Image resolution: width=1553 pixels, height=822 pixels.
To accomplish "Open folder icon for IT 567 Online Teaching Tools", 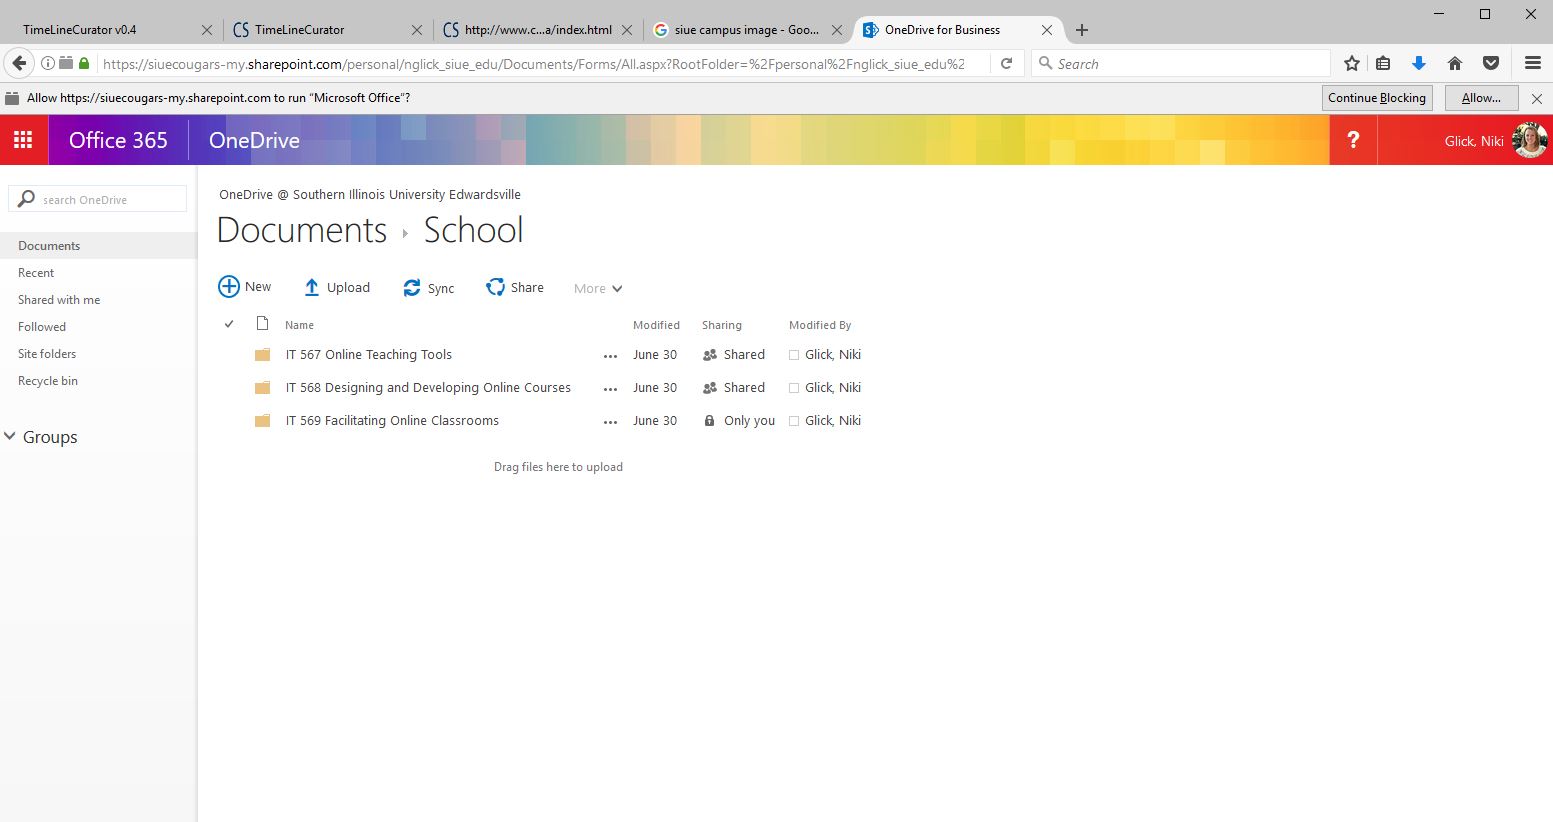I will (263, 355).
